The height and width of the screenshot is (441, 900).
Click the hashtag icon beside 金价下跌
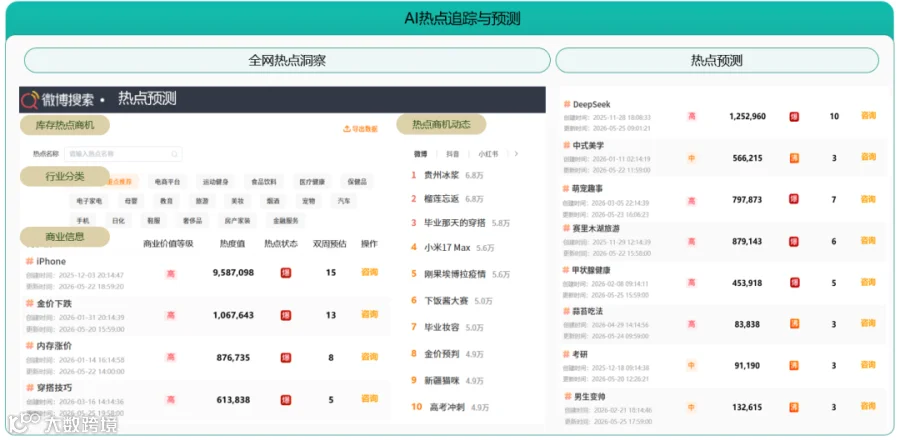click(x=29, y=303)
